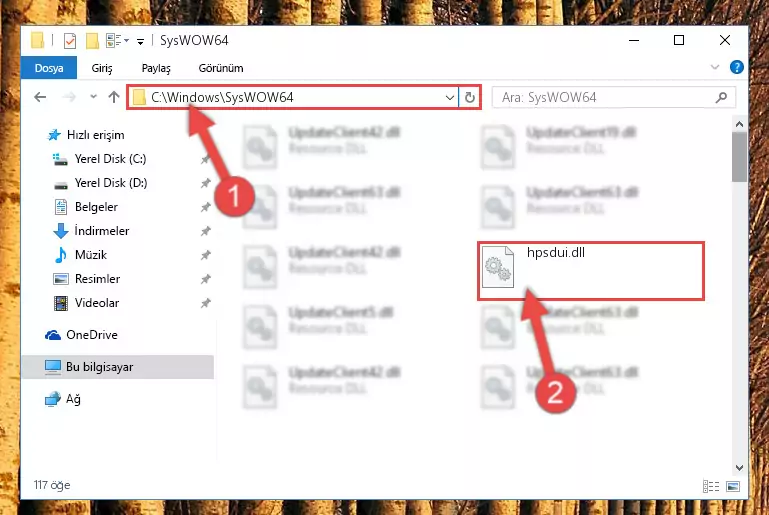
Task: Open the view options icon dropdown in title bar
Action: coord(117,41)
